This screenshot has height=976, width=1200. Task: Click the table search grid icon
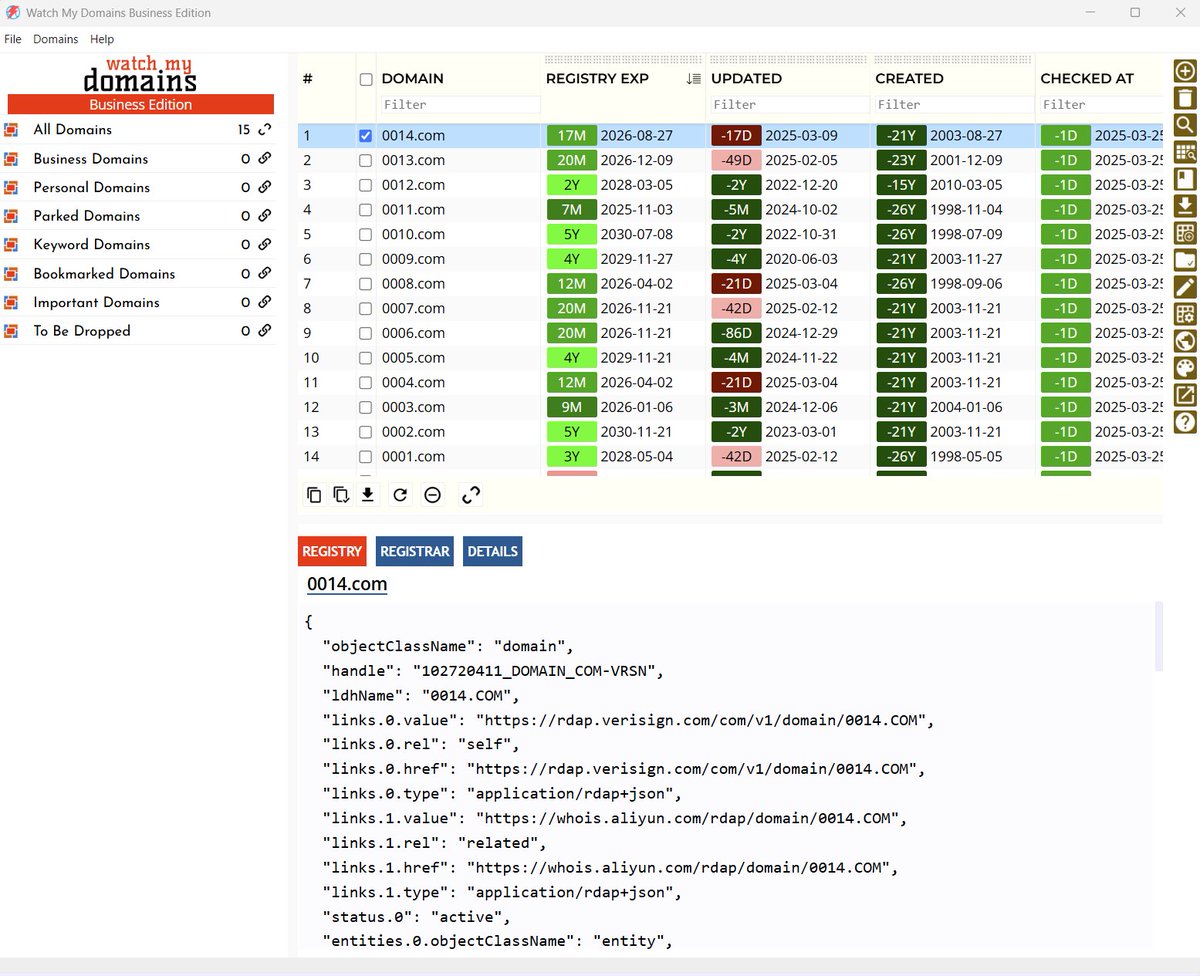pyautogui.click(x=1185, y=152)
